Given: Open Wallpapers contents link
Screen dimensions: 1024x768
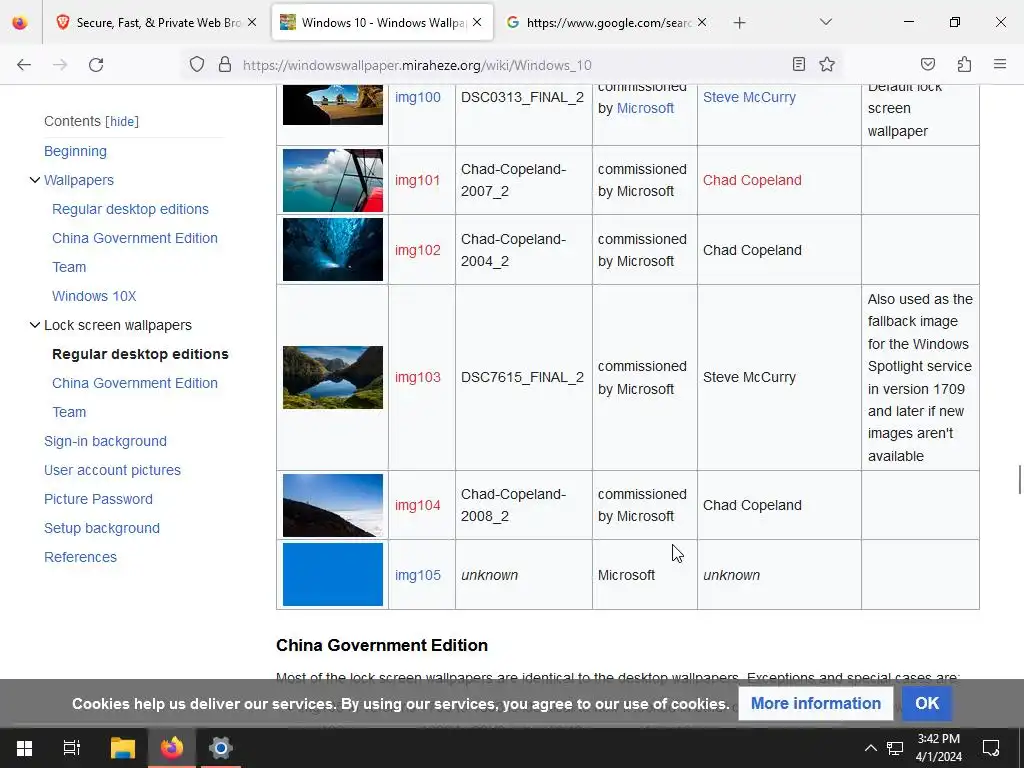Looking at the screenshot, I should pos(79,180).
